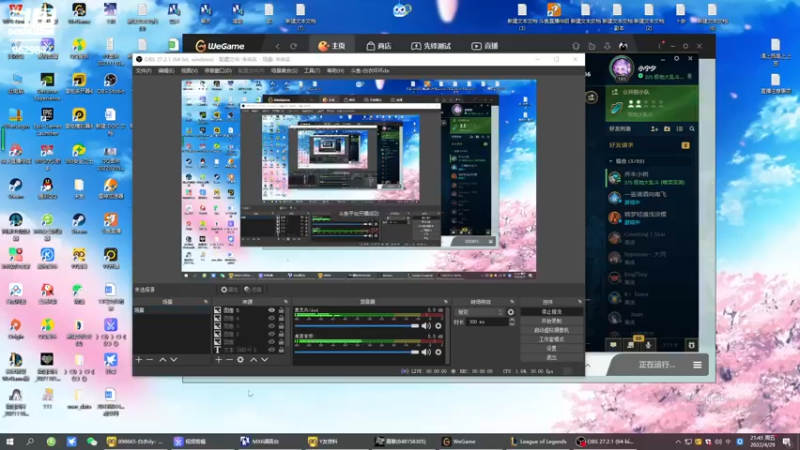Open list view icon in friends panel
800x450 pixels.
coord(679,129)
